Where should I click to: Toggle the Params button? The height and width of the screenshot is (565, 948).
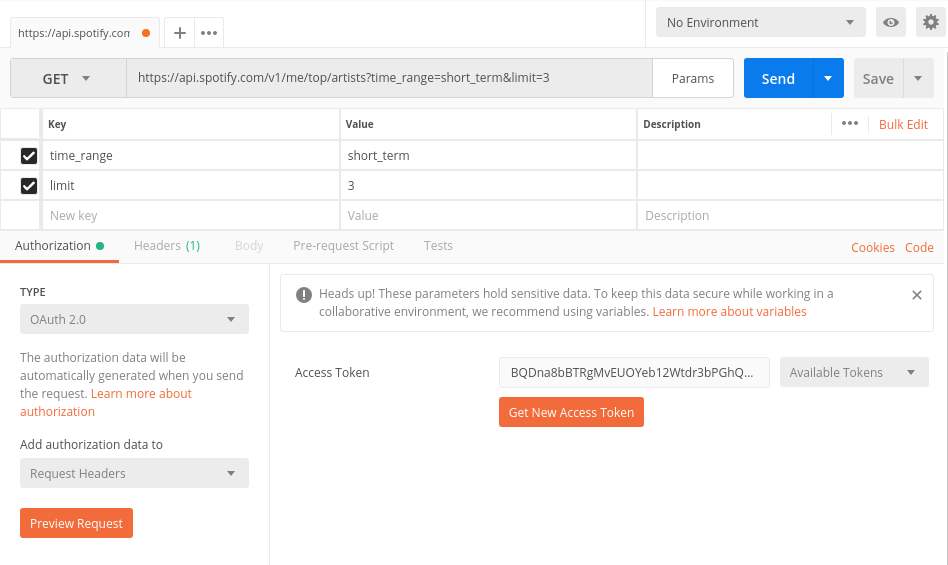693,79
